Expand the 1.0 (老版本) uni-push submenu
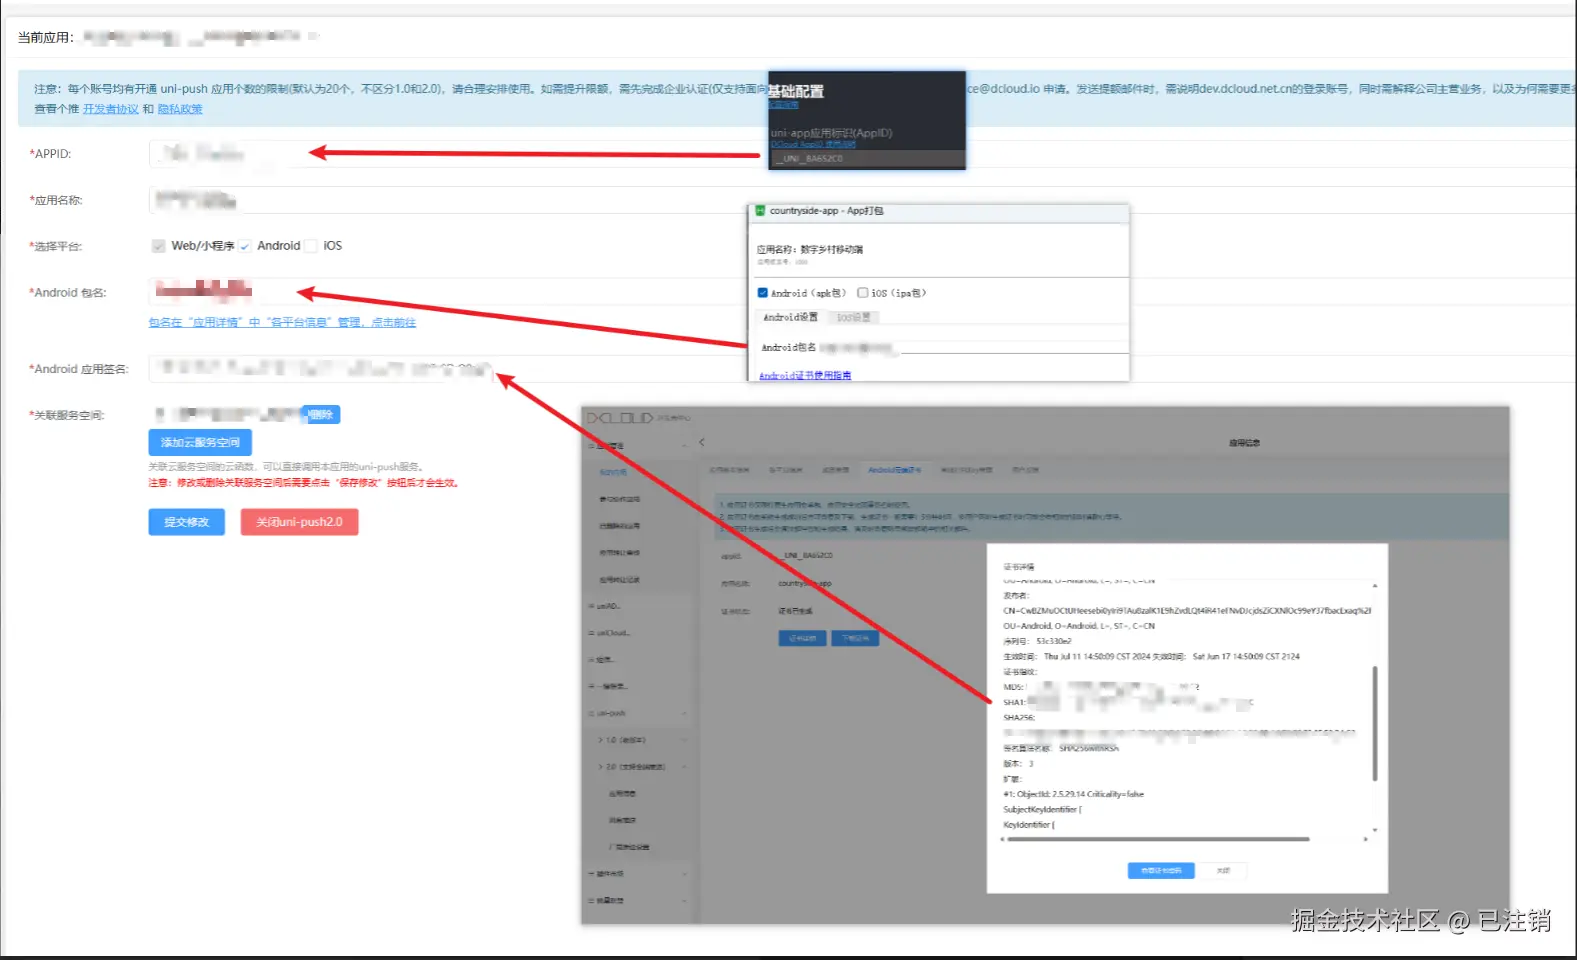Viewport: 1577px width, 960px height. (x=640, y=741)
